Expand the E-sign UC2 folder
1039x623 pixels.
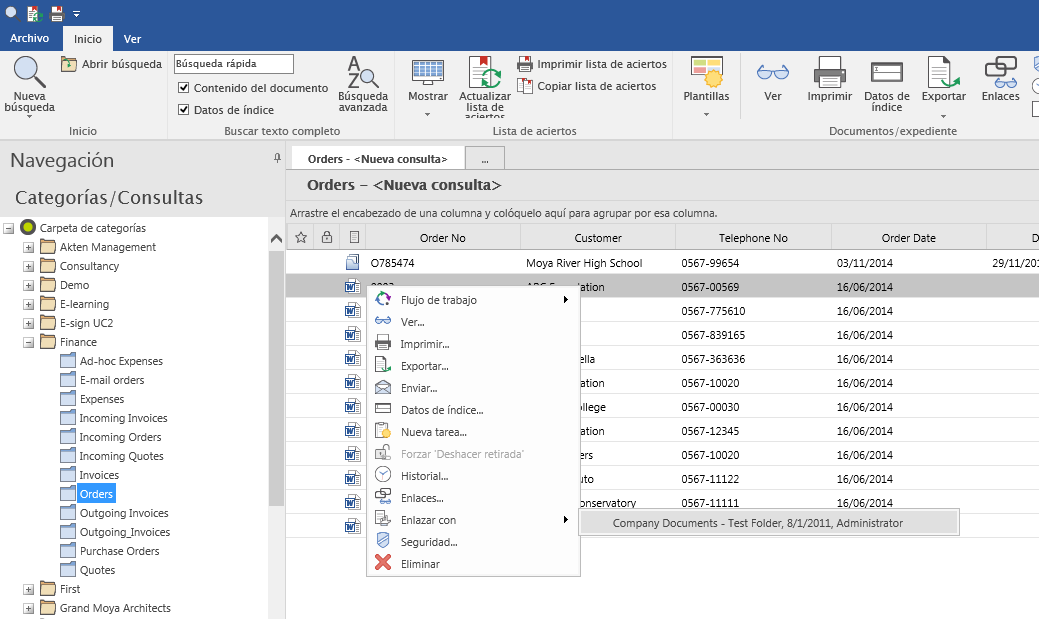pyautogui.click(x=28, y=323)
